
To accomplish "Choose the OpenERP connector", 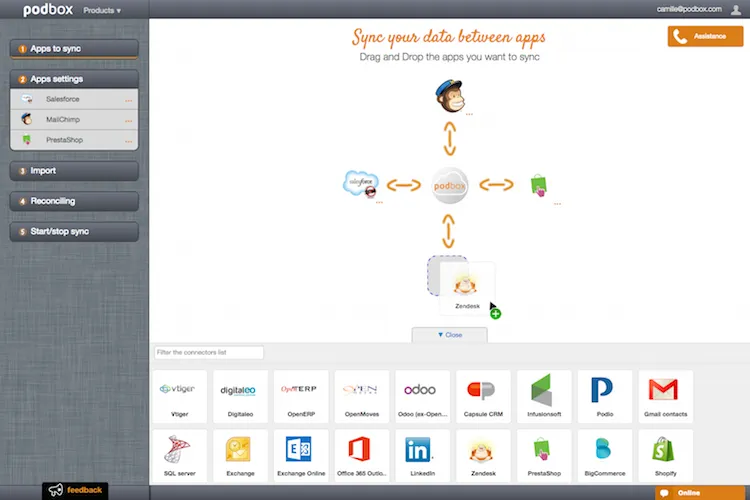I will (301, 396).
